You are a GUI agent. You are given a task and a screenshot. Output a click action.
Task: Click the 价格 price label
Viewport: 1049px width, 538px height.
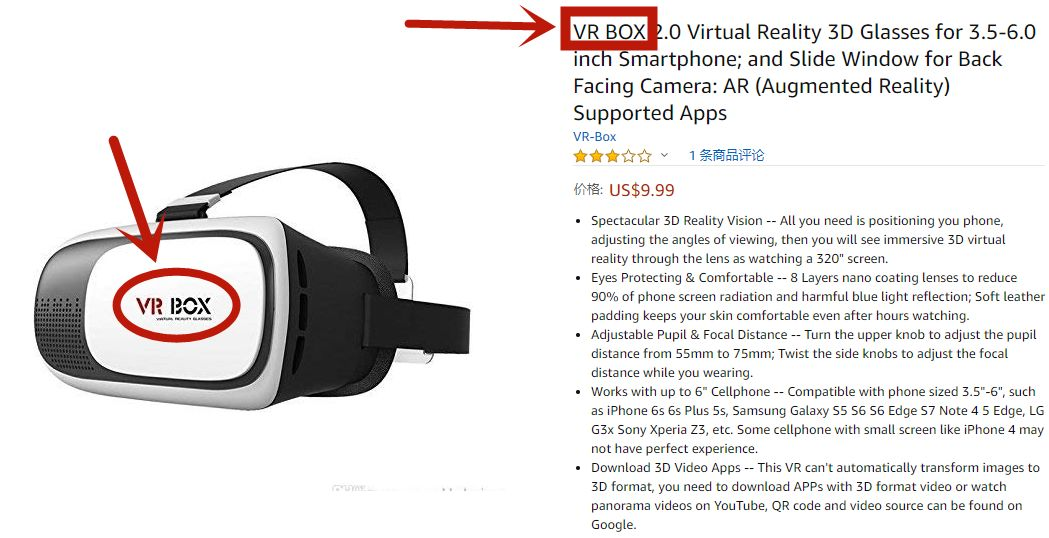588,189
